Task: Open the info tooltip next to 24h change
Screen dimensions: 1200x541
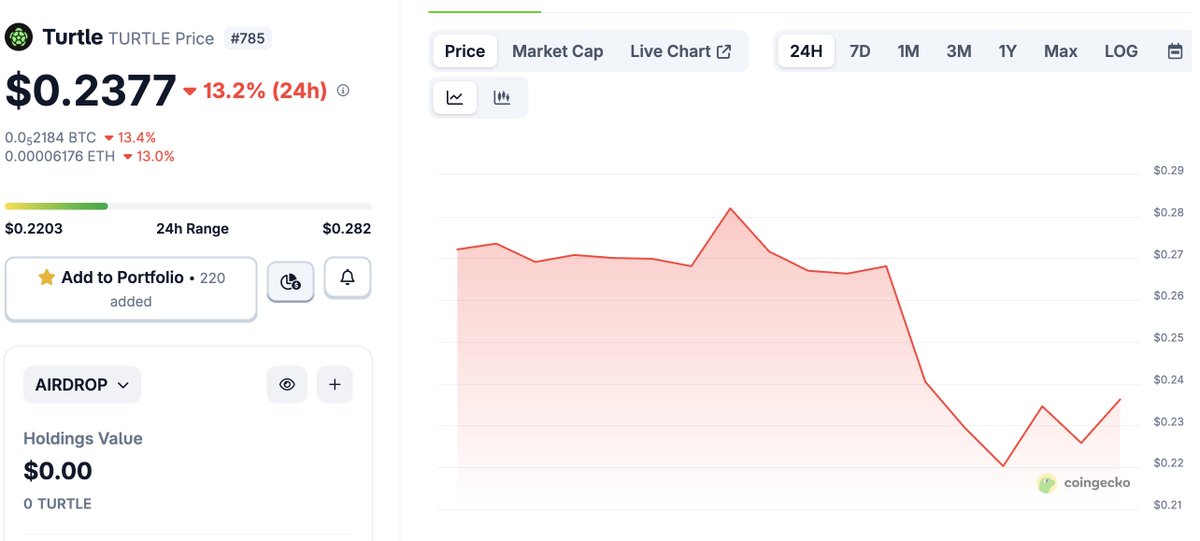Action: coord(343,90)
